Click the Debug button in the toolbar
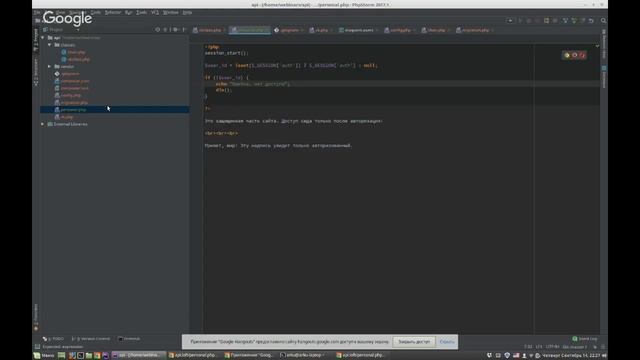 tap(529, 20)
